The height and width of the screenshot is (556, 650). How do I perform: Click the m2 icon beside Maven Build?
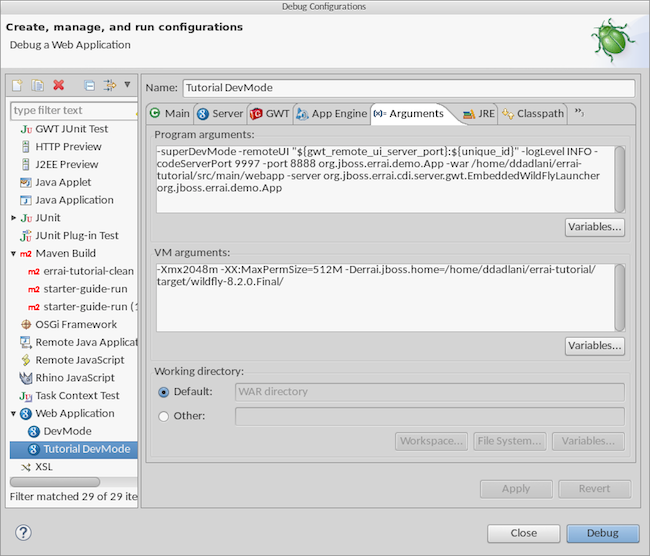coord(26,254)
